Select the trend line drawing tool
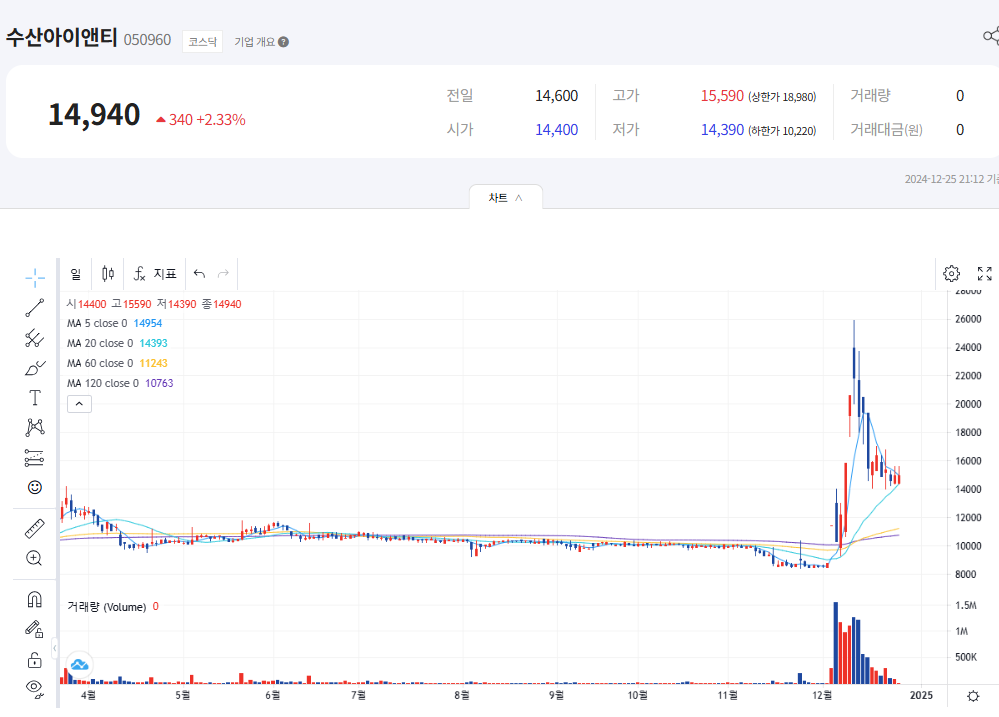The image size is (999, 717). [35, 308]
